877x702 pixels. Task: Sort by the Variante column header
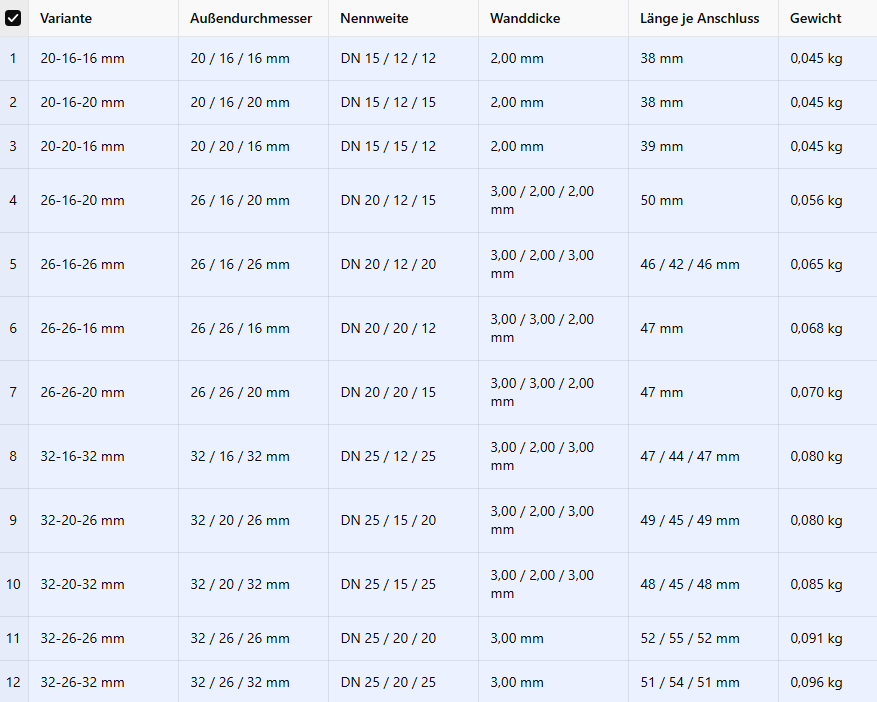click(103, 18)
